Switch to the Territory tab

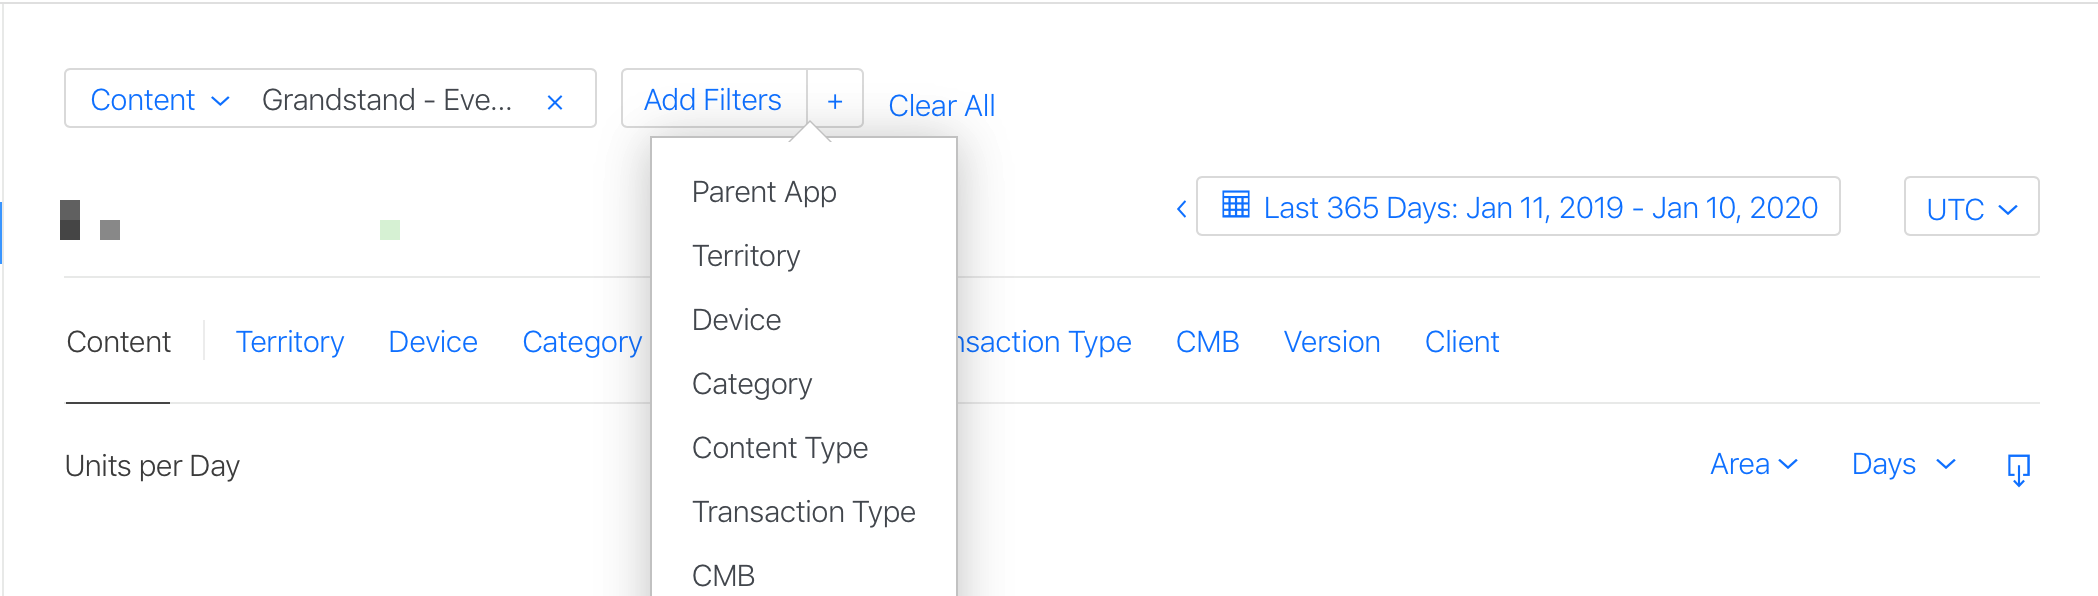pos(290,342)
